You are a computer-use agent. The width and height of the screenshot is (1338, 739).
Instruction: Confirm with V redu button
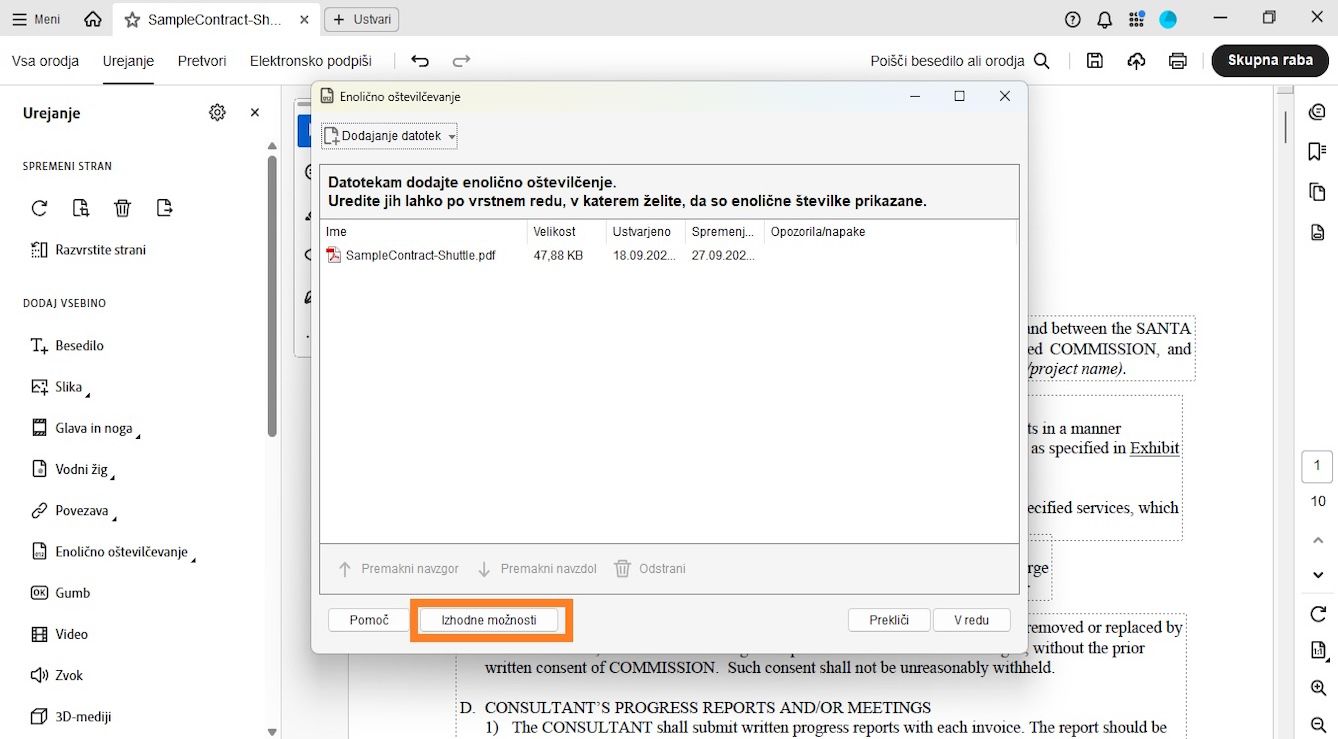point(971,620)
